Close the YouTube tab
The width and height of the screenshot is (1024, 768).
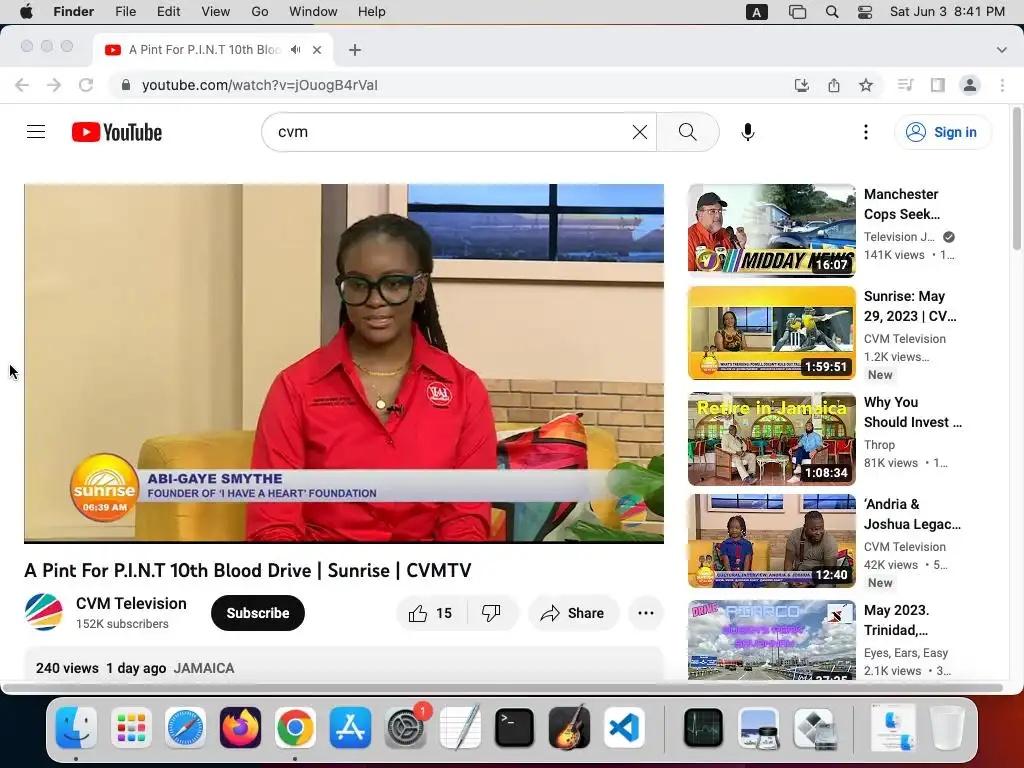317,50
